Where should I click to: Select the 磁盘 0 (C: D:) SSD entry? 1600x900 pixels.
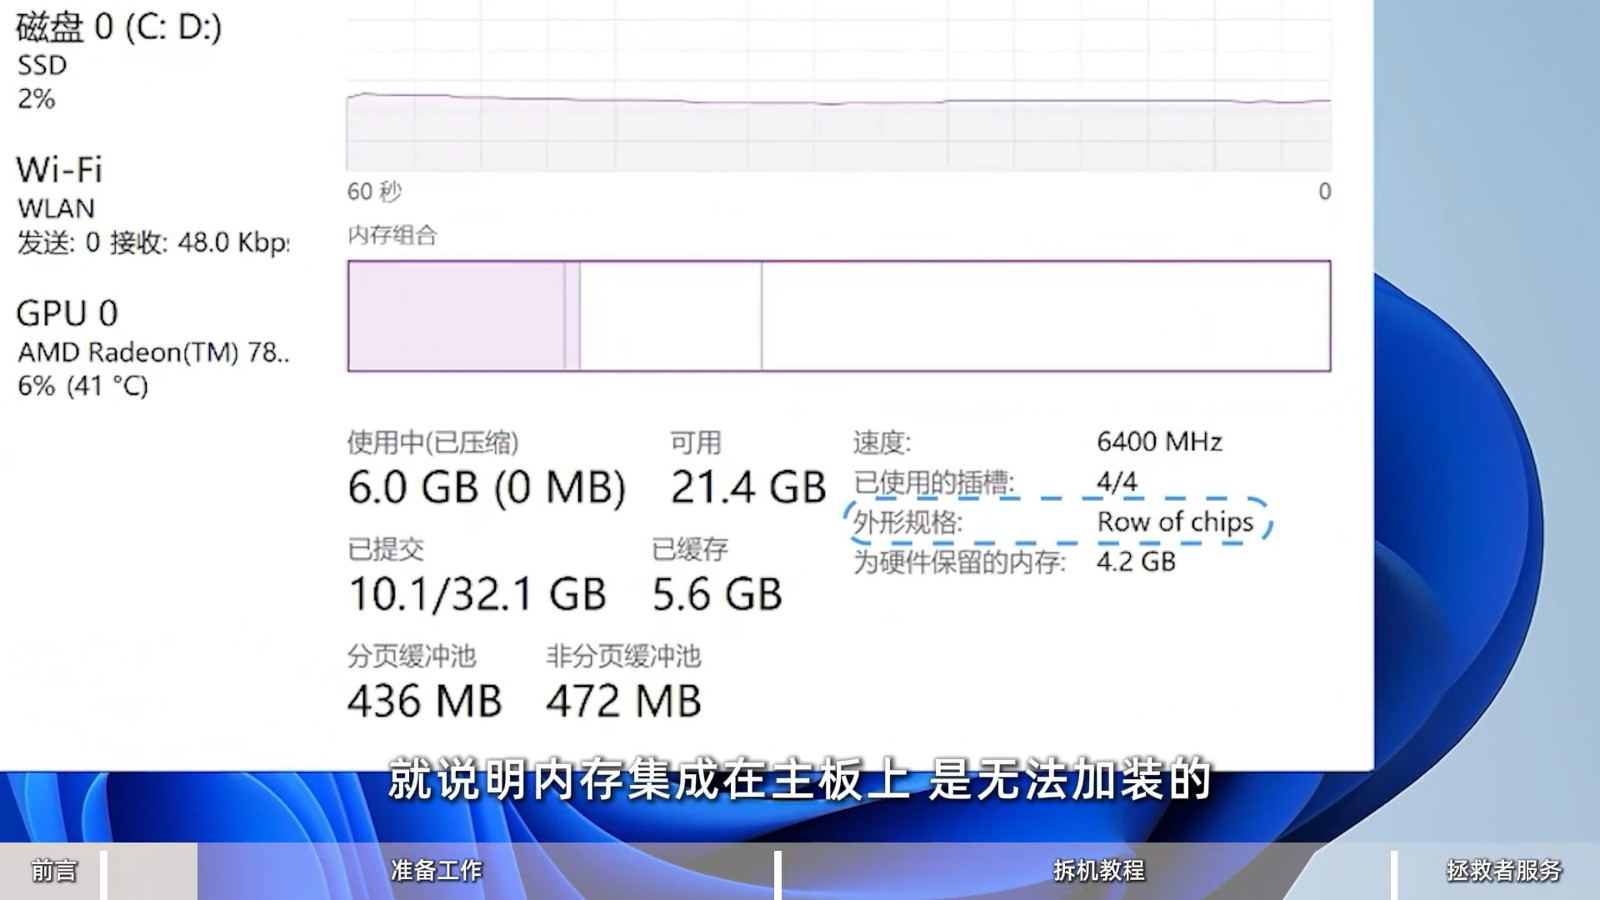pos(118,60)
